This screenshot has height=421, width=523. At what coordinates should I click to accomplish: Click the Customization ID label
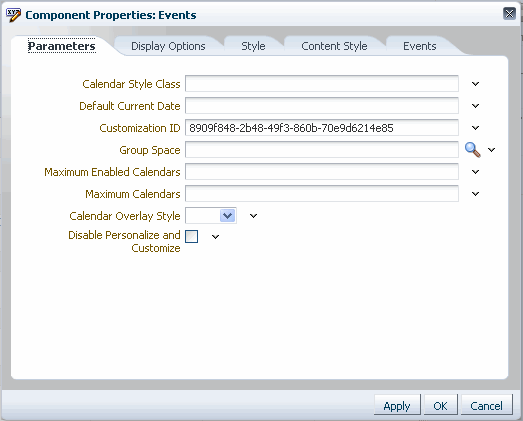[140, 128]
